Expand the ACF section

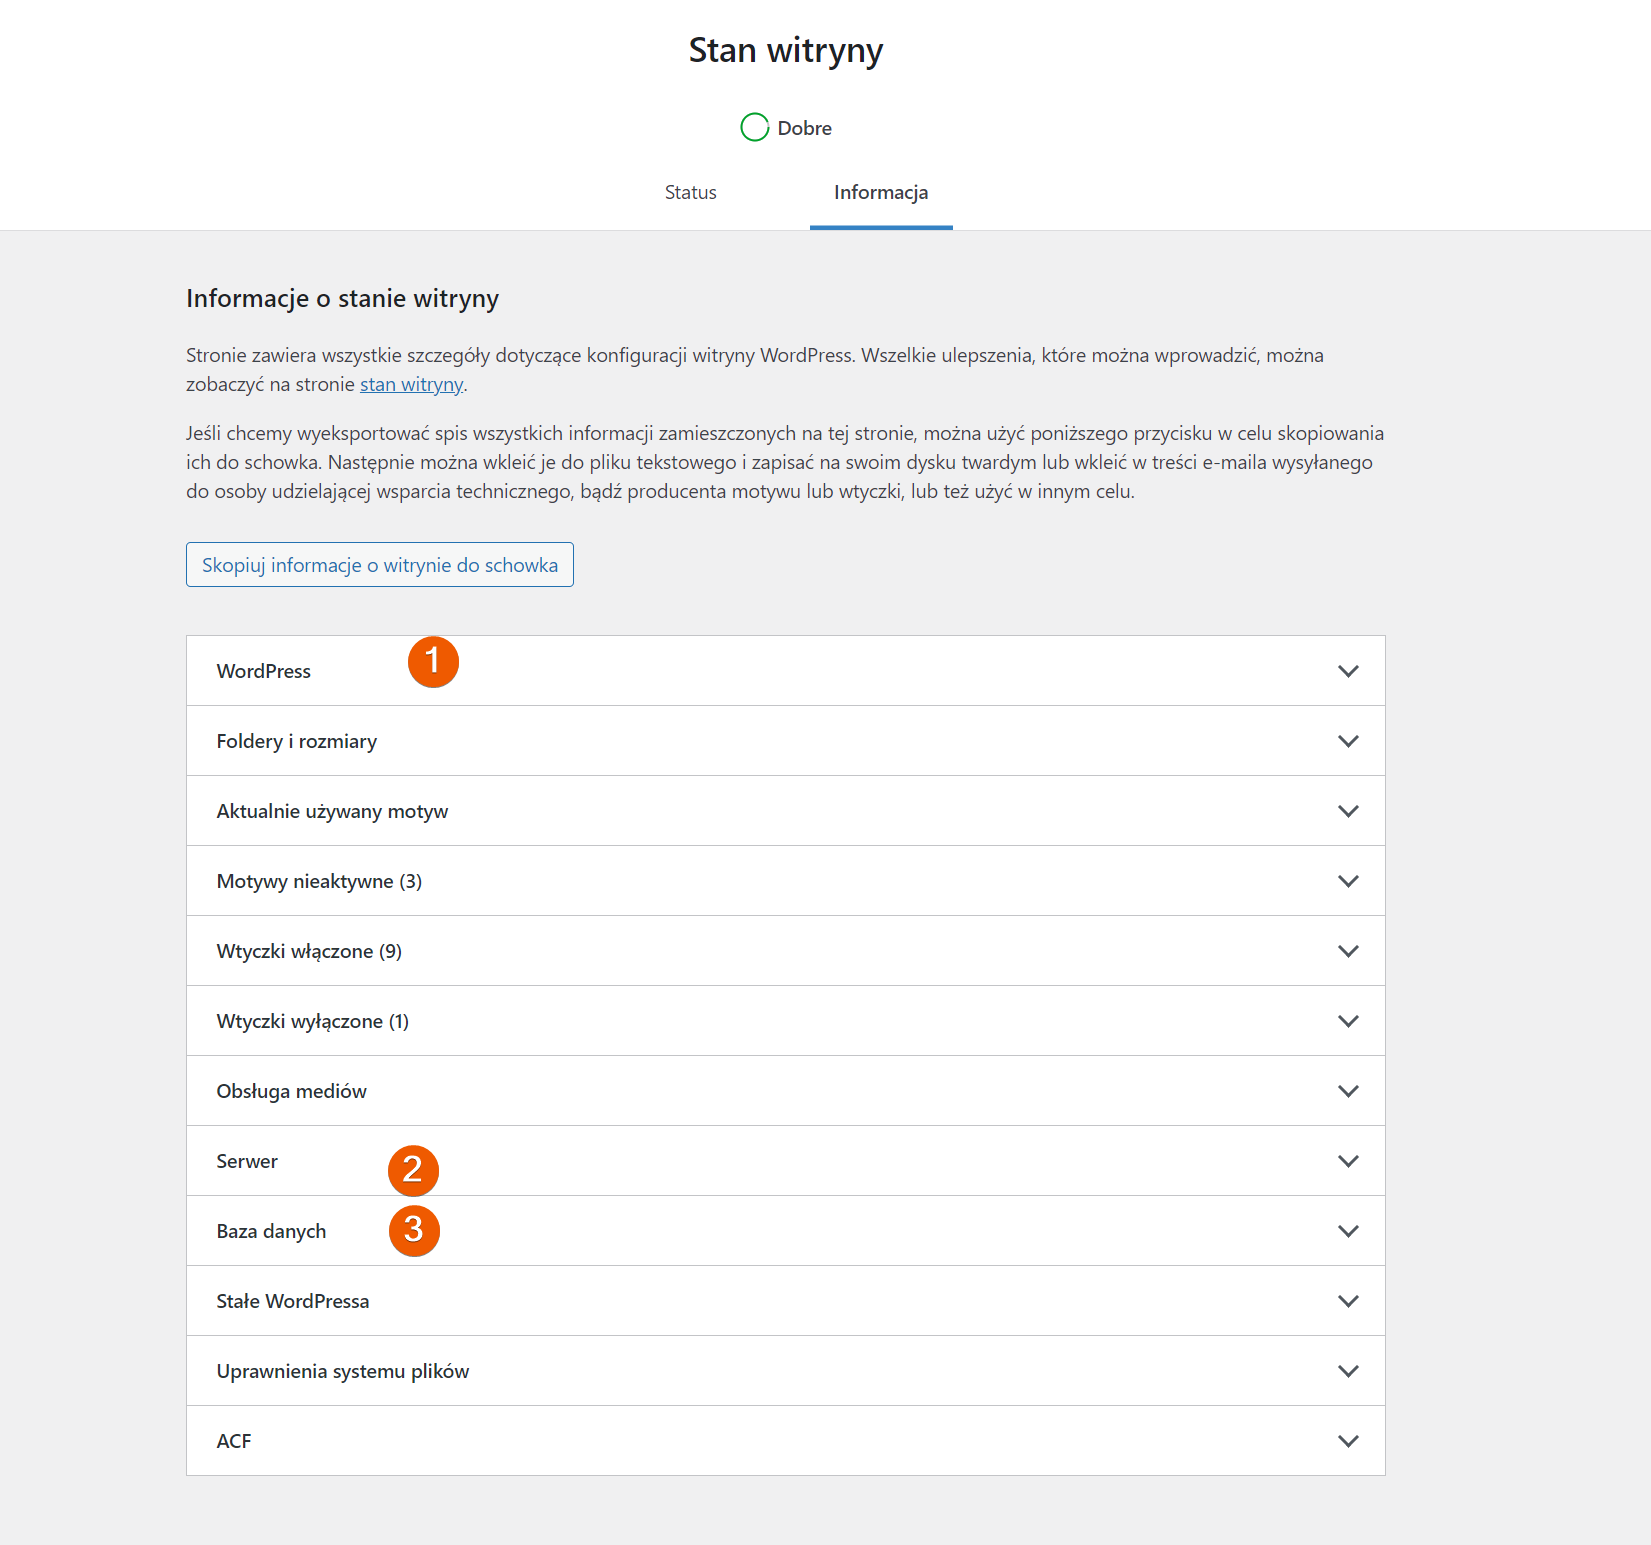point(785,1441)
